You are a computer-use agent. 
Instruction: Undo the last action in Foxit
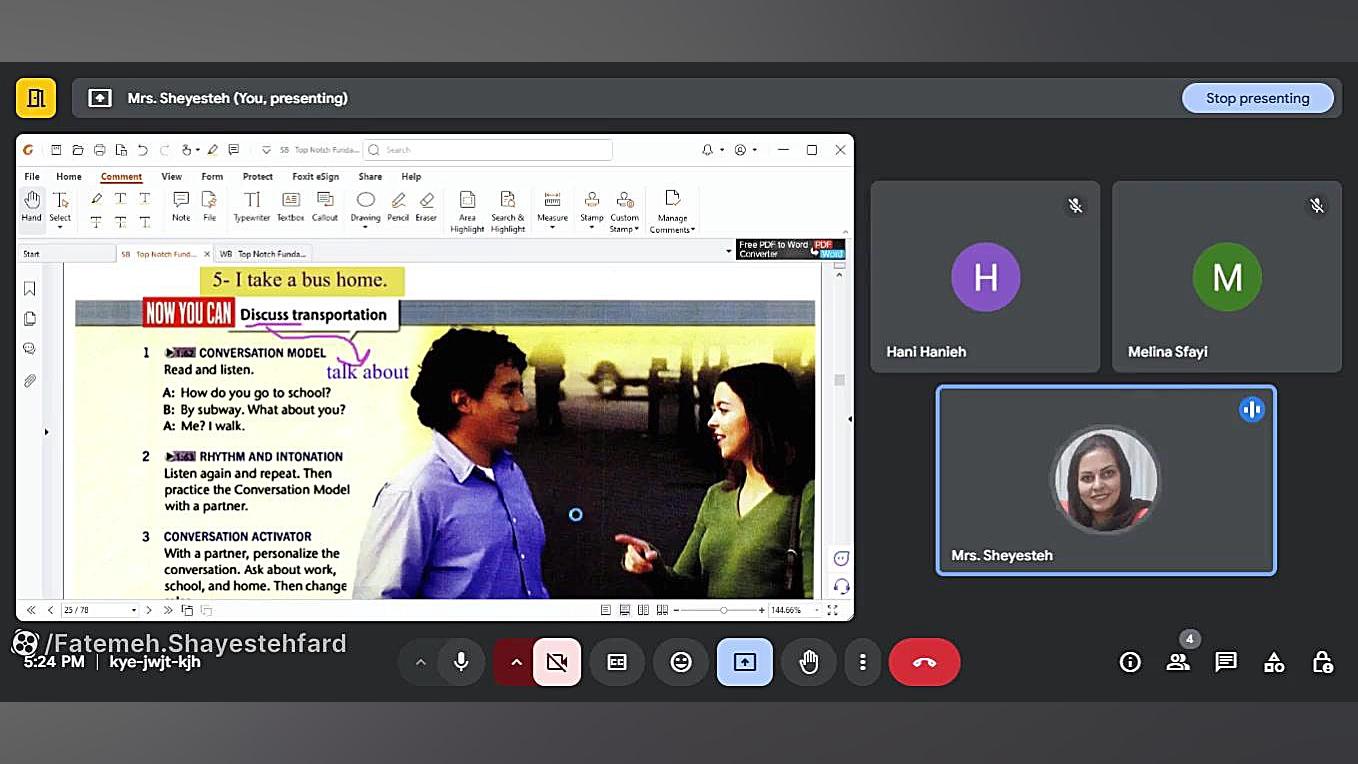(143, 150)
